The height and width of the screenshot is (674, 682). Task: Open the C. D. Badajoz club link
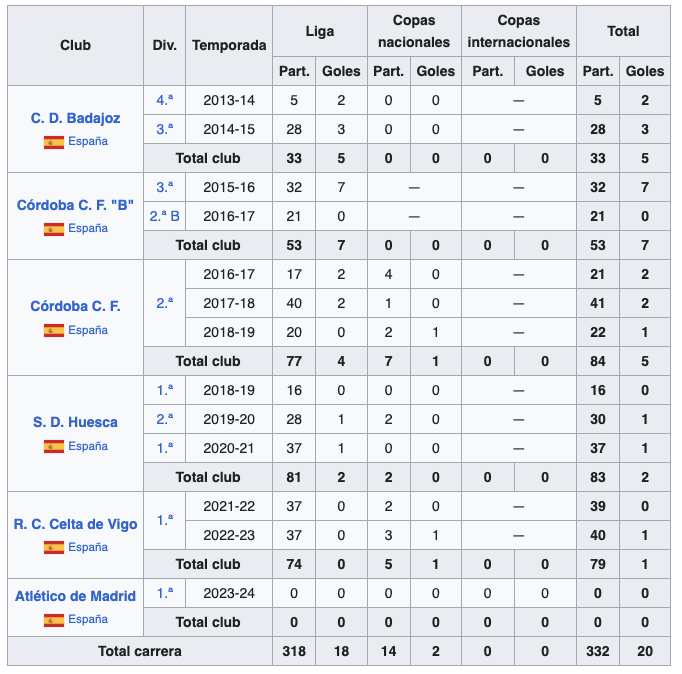tap(75, 118)
